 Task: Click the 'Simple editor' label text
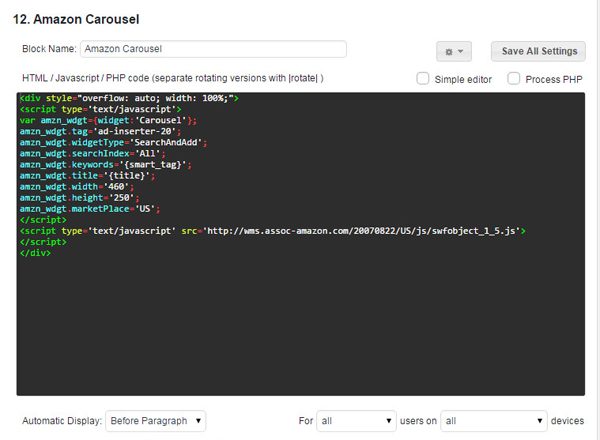463,79
